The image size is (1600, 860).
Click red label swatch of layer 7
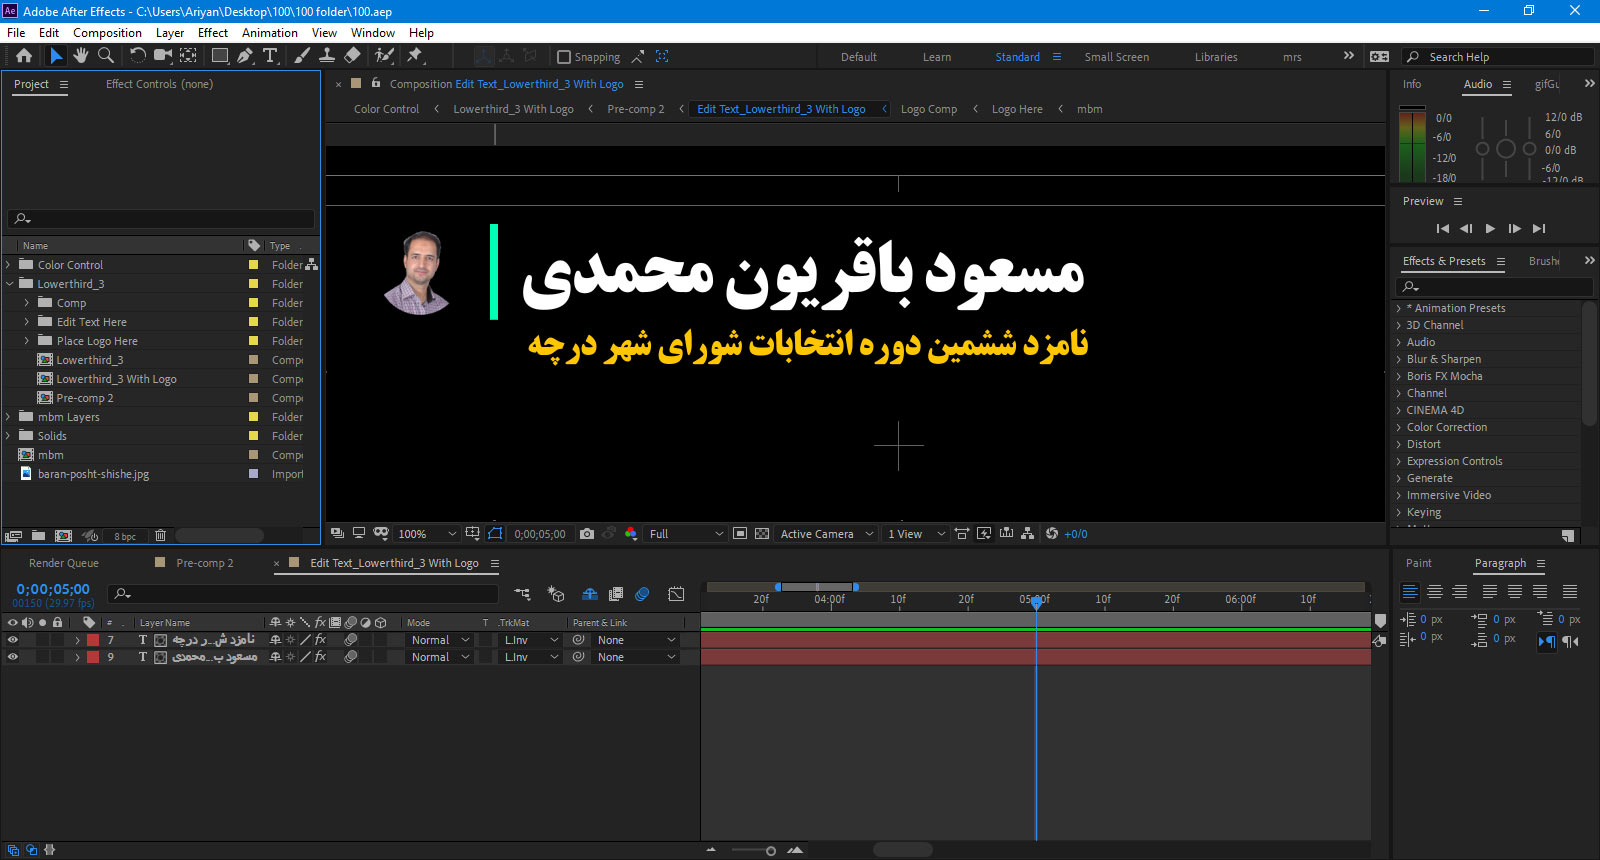point(93,640)
